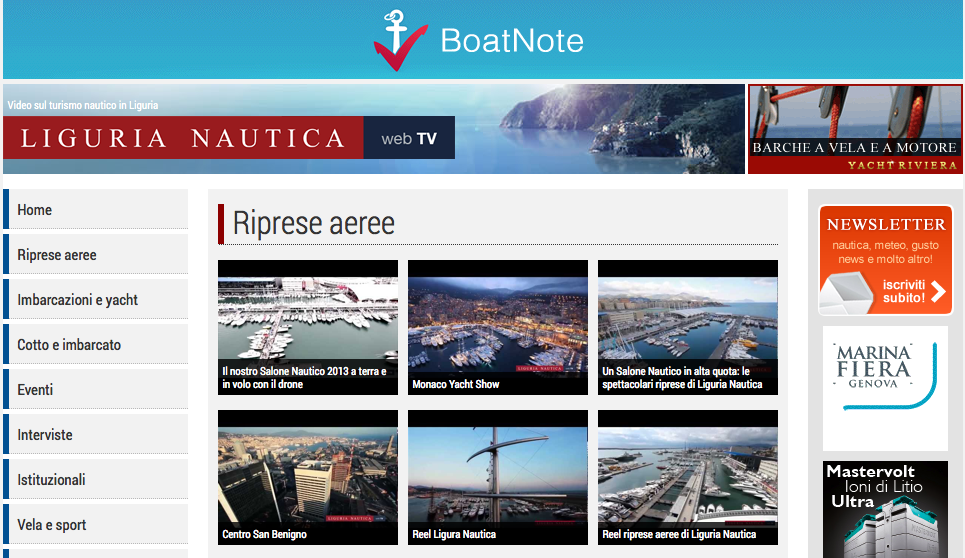Open the Reel Ligura Nautica video
The height and width of the screenshot is (558, 965).
(x=498, y=477)
